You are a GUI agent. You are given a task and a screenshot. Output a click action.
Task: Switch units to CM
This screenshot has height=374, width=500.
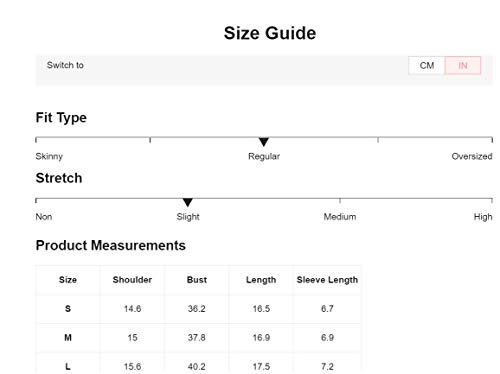(x=427, y=65)
